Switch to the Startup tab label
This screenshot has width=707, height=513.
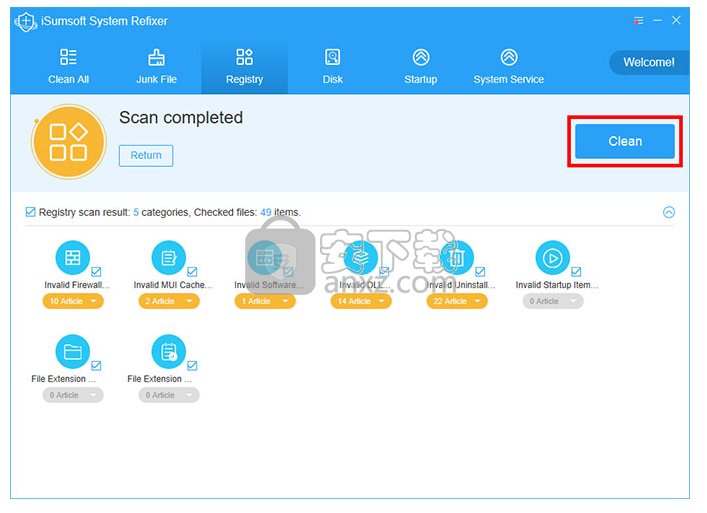421,79
